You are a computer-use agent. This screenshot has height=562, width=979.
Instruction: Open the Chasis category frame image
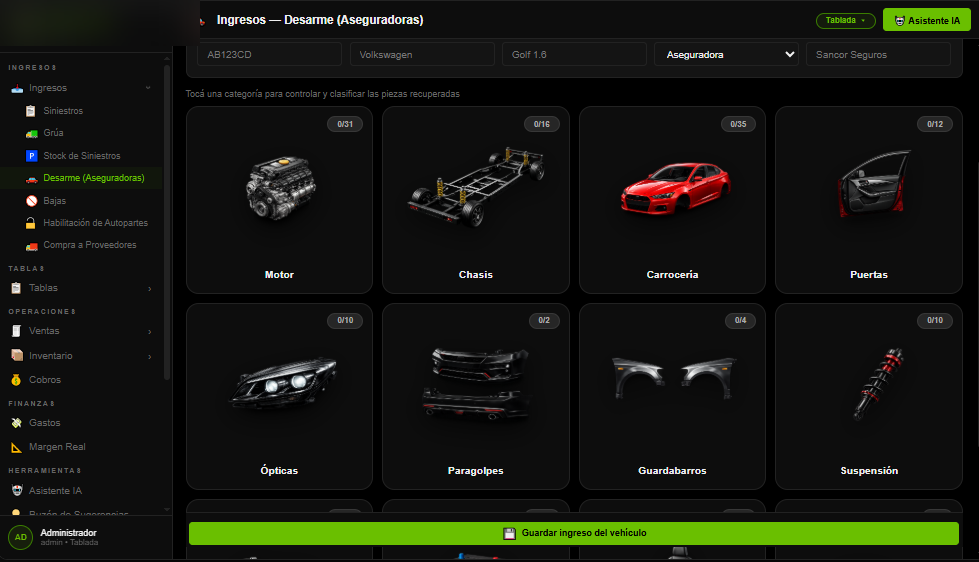[476, 186]
